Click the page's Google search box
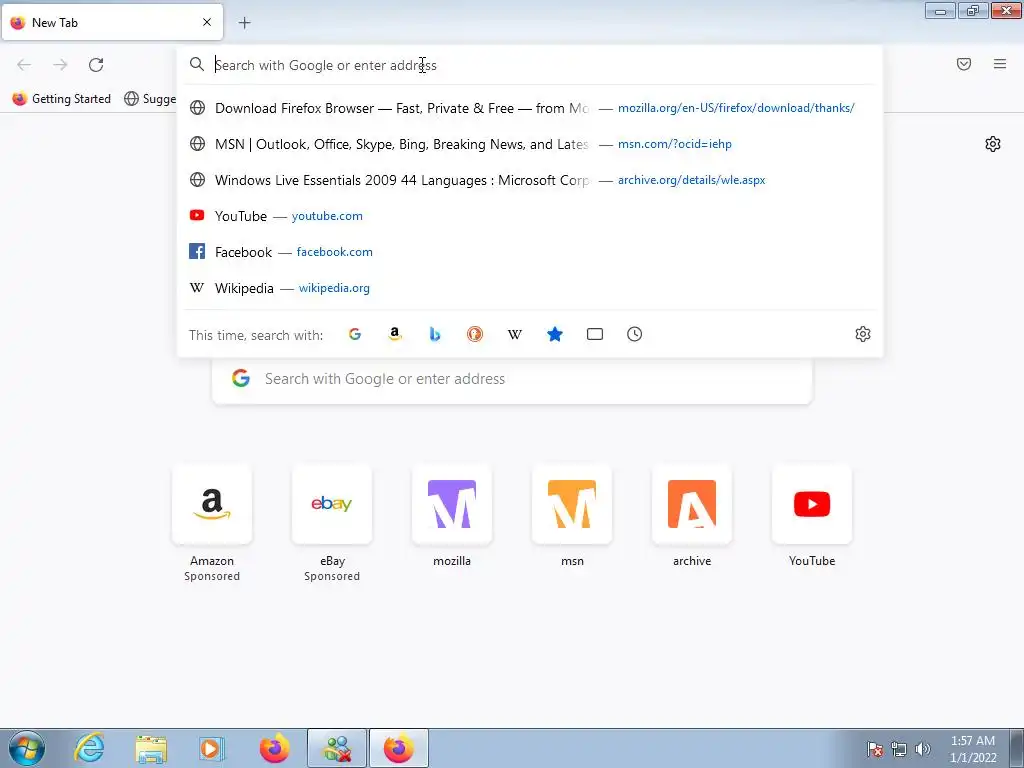This screenshot has height=768, width=1024. pyautogui.click(x=512, y=379)
